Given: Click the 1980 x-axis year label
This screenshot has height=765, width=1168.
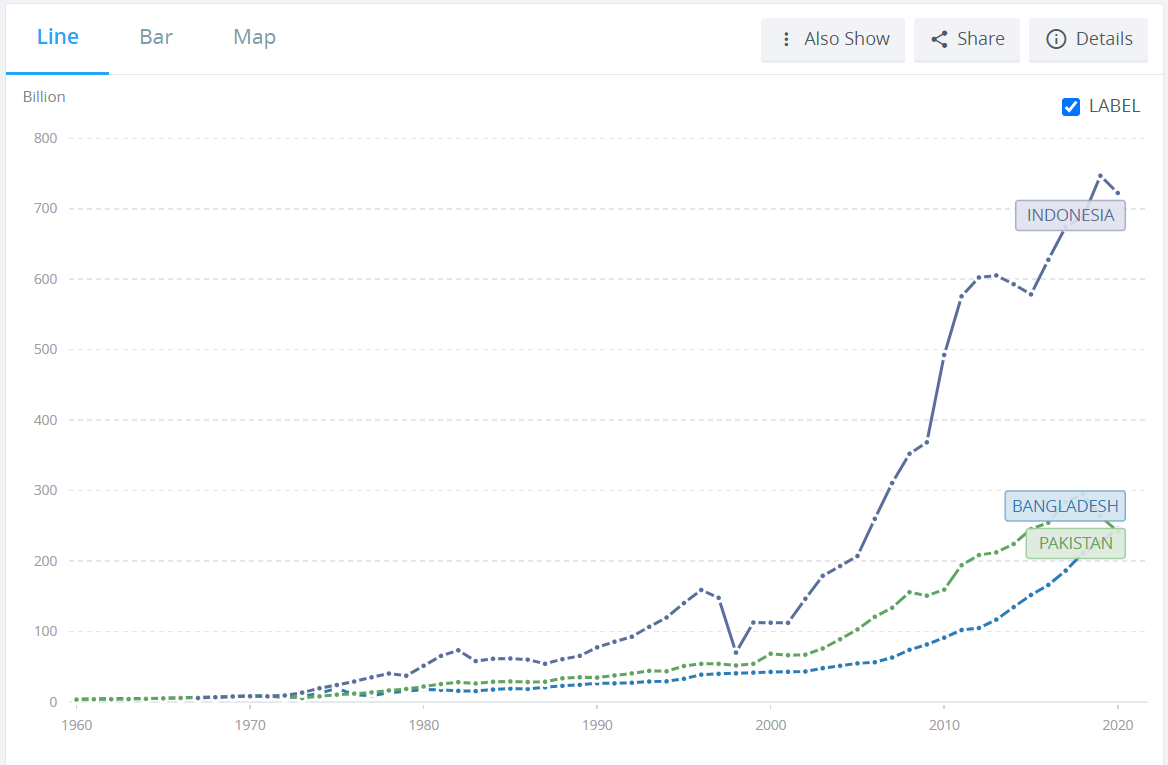Looking at the screenshot, I should coord(424,725).
